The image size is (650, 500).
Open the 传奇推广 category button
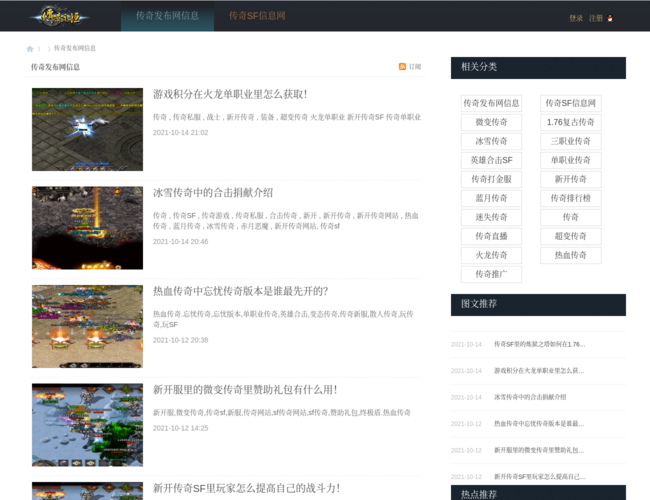[x=491, y=274]
